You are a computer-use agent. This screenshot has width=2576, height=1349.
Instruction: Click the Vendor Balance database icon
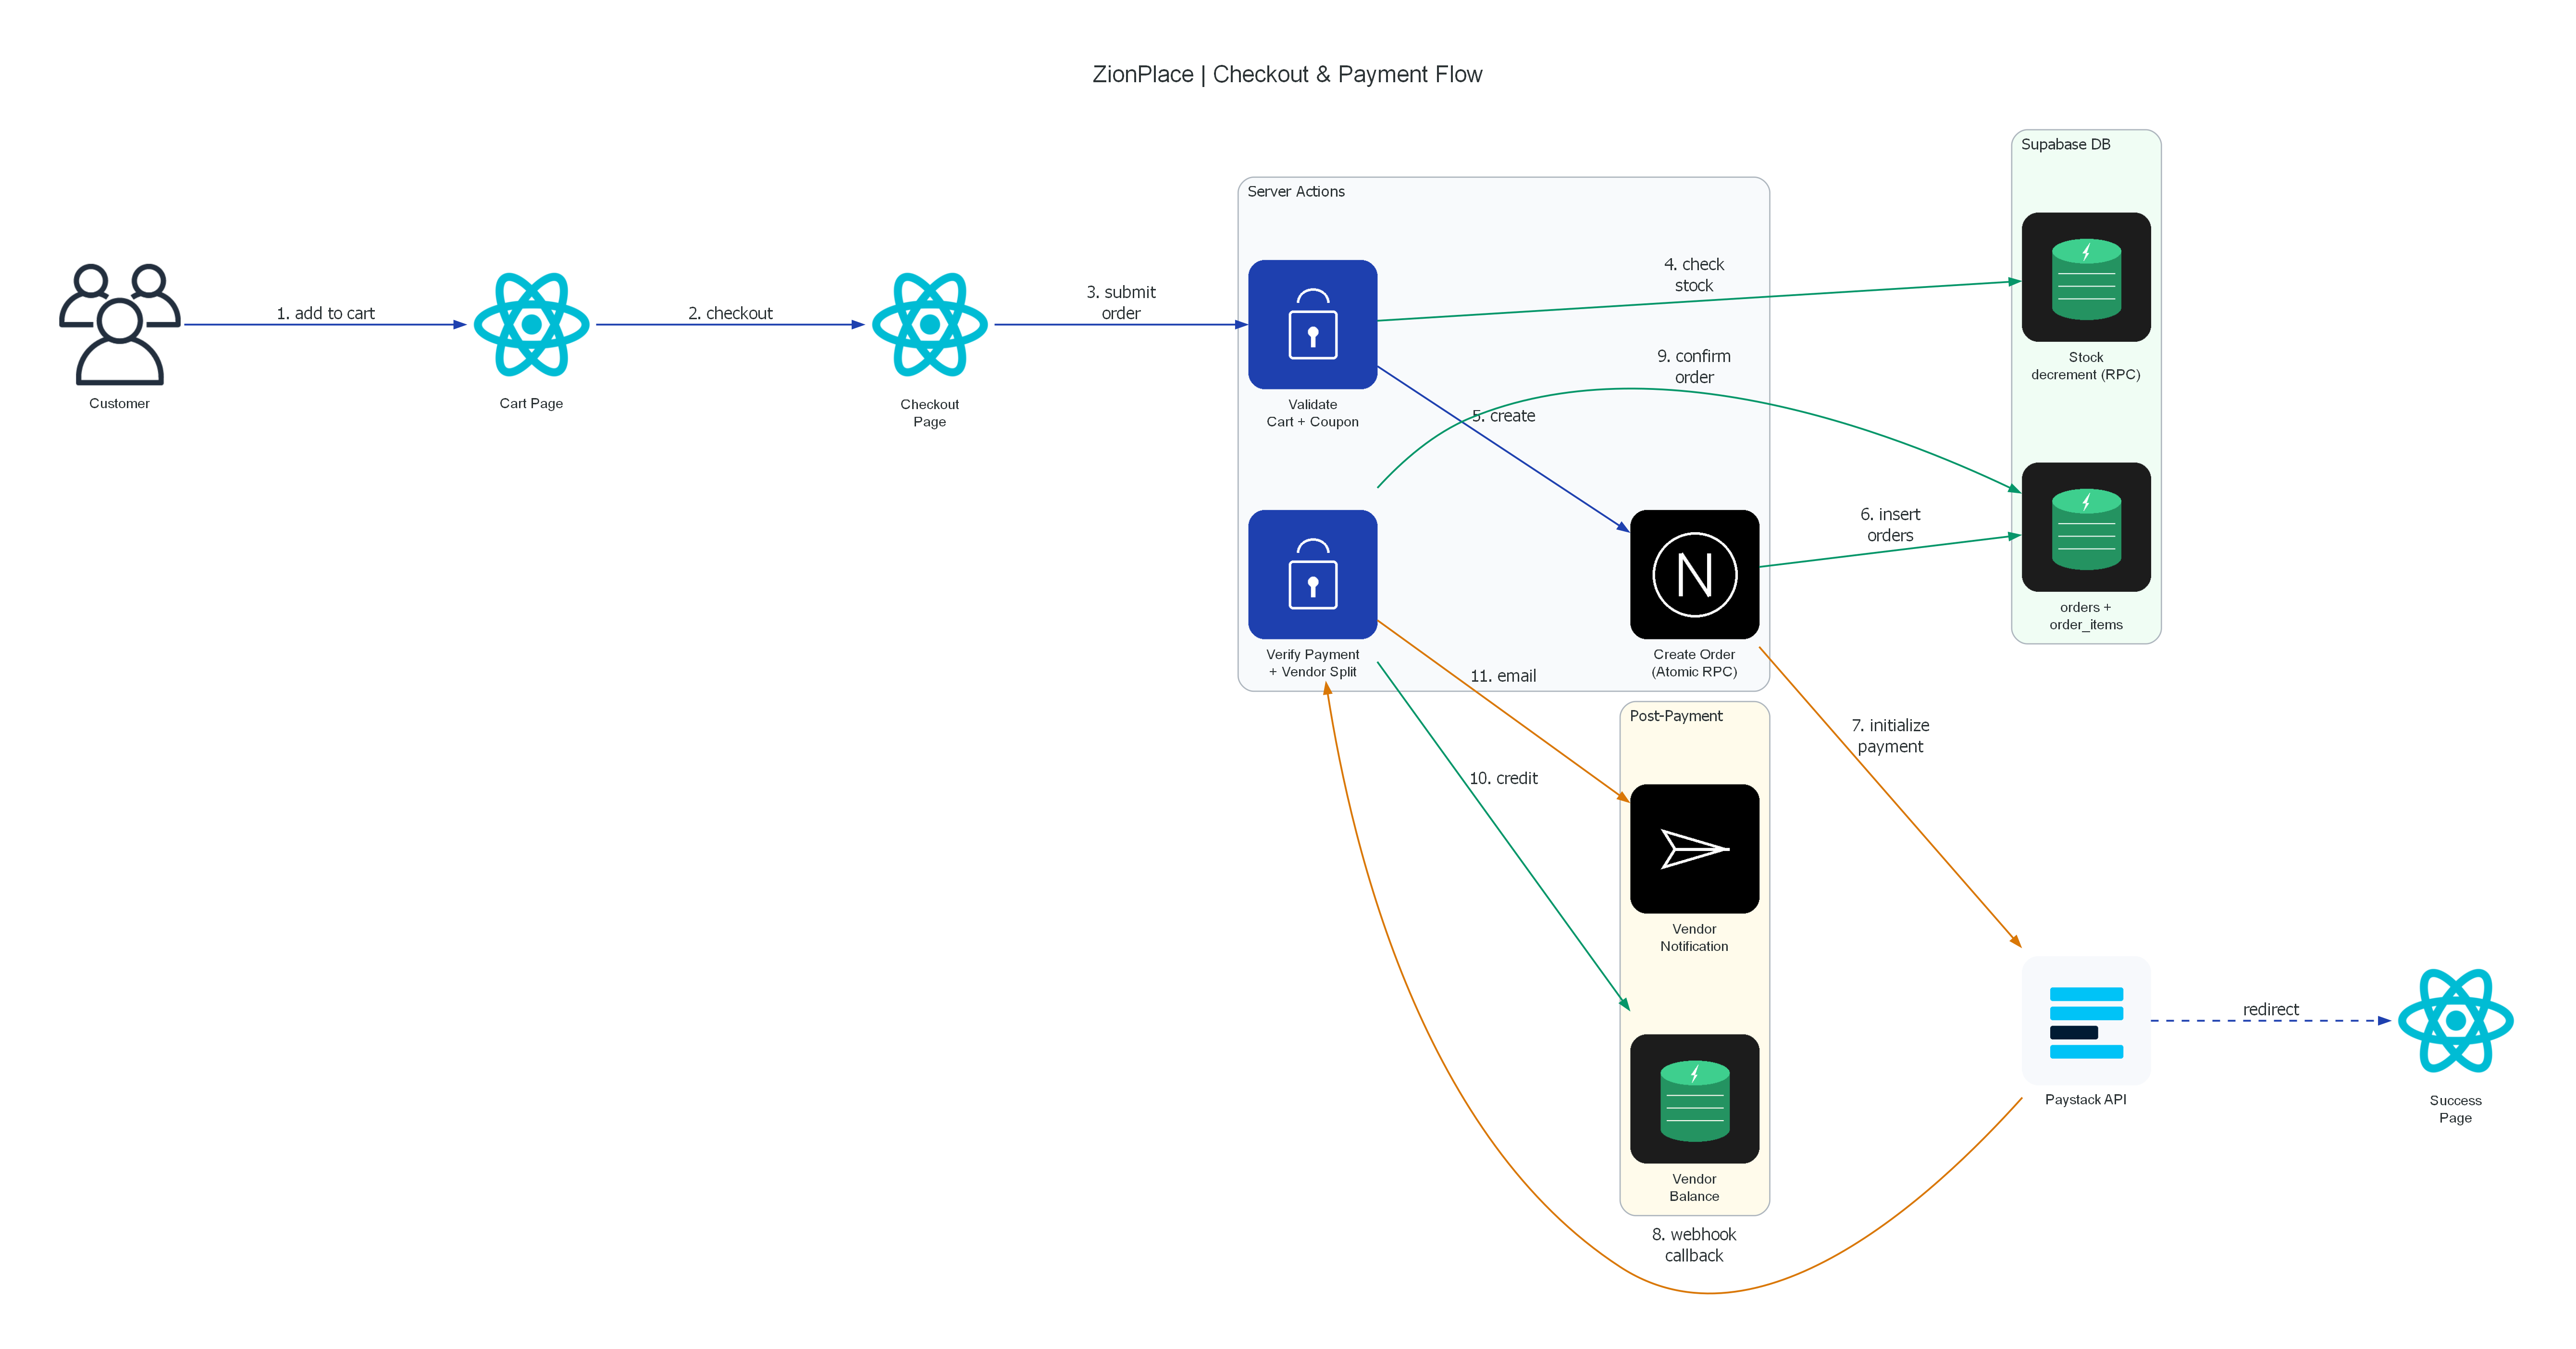[x=1694, y=1098]
